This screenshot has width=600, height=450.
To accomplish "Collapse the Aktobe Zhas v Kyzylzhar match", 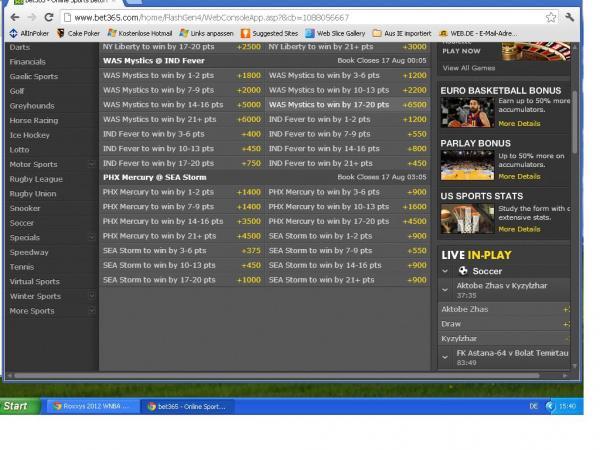I will click(445, 289).
